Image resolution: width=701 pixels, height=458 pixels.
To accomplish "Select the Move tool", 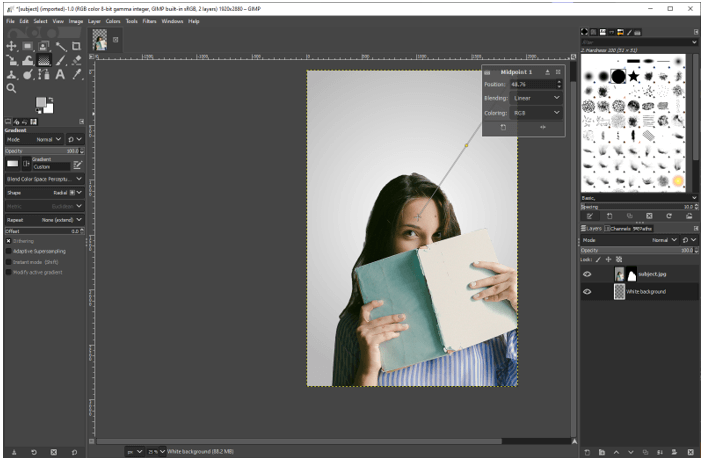I will tap(11, 46).
